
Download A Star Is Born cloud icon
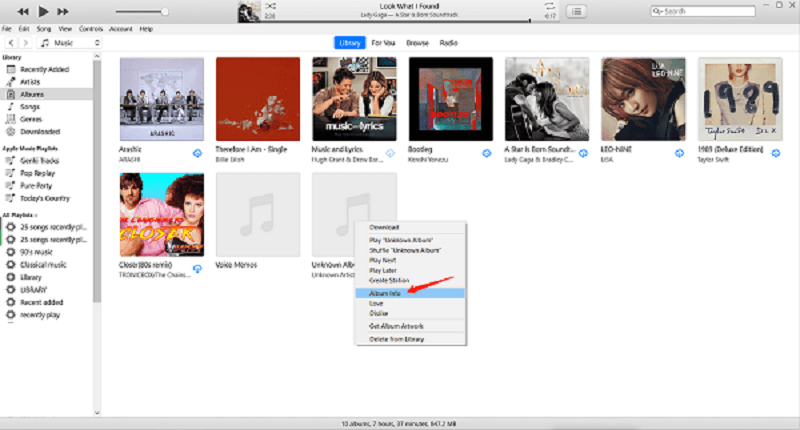(583, 153)
